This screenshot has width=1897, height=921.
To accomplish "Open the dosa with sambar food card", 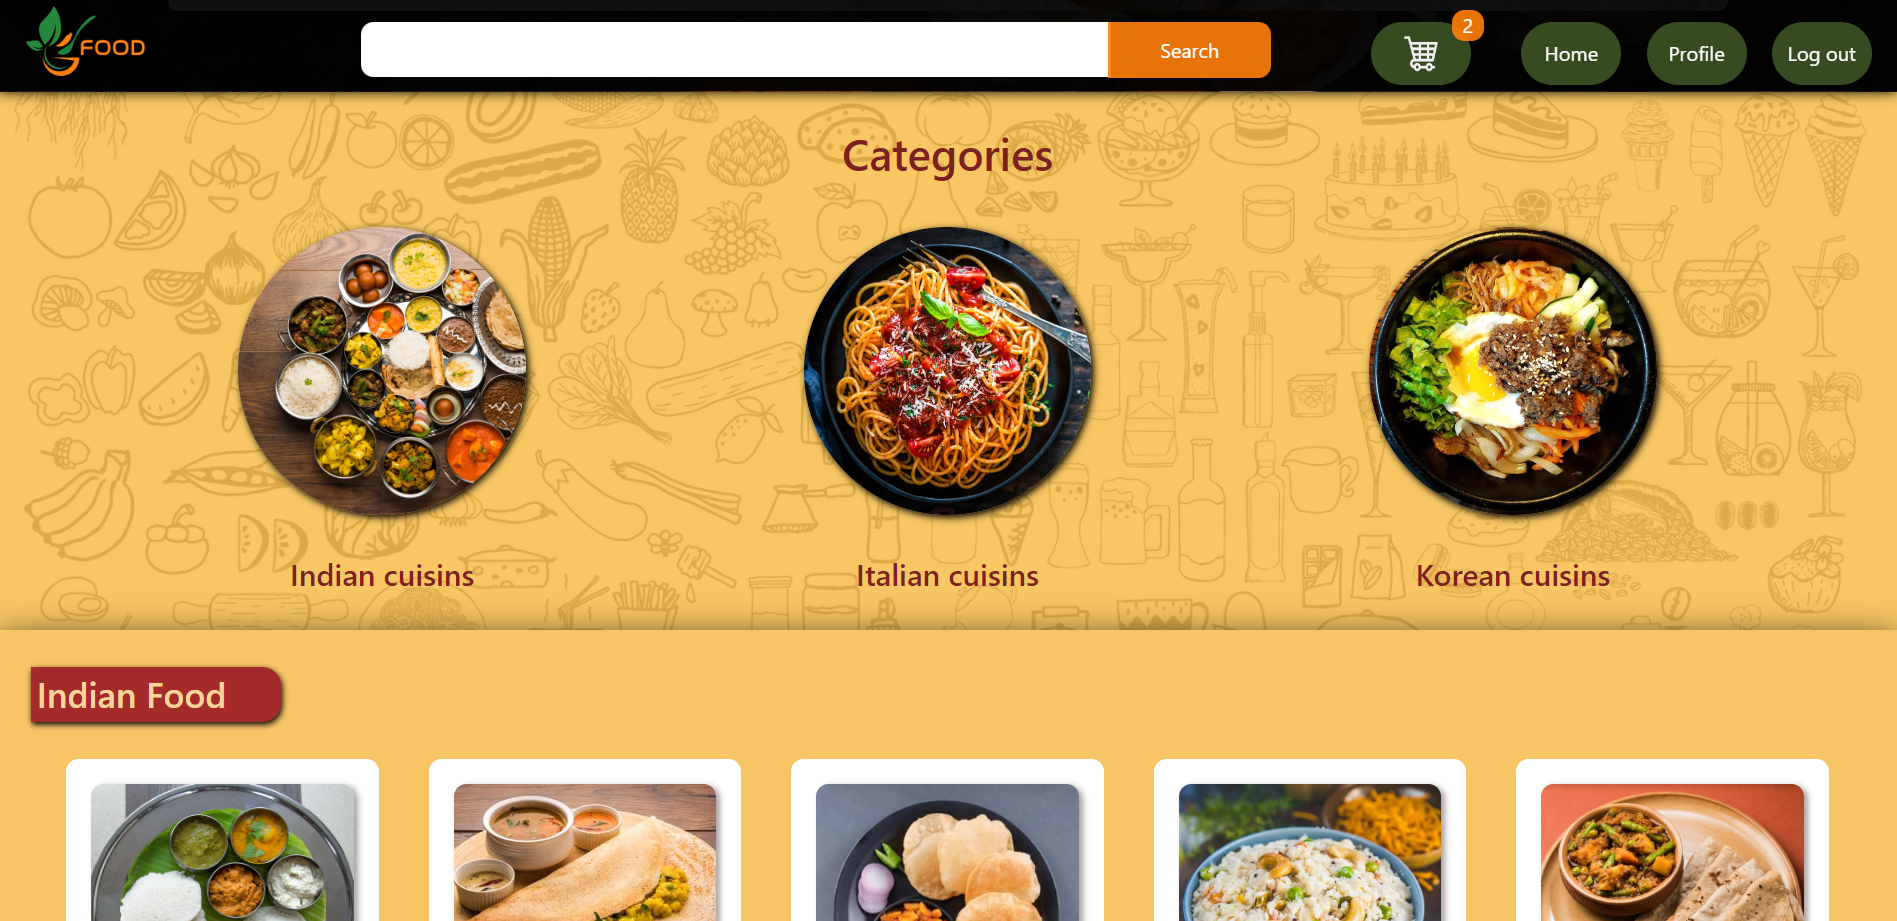I will (x=585, y=840).
